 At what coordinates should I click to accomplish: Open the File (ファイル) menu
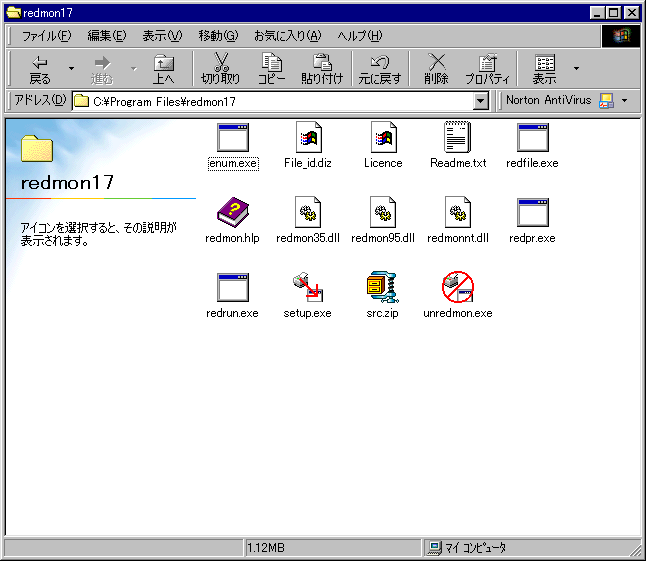[47, 36]
